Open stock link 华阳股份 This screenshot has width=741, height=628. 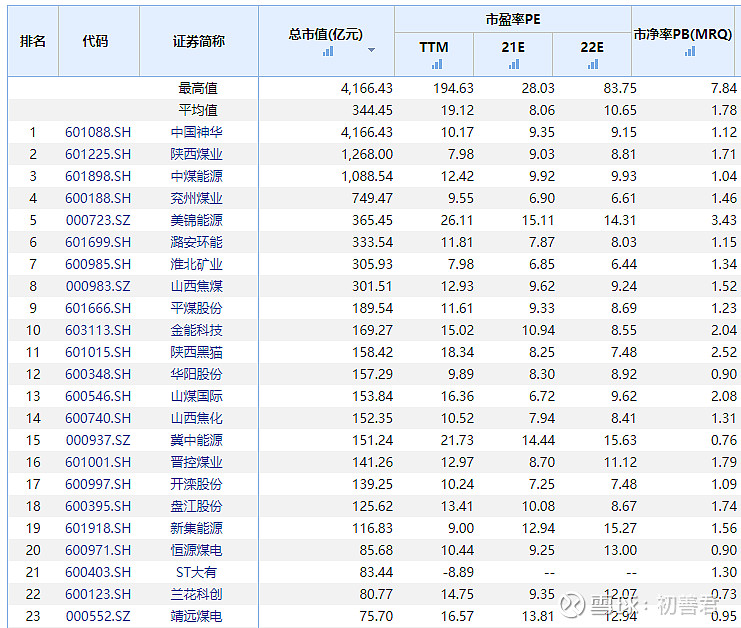click(x=197, y=374)
